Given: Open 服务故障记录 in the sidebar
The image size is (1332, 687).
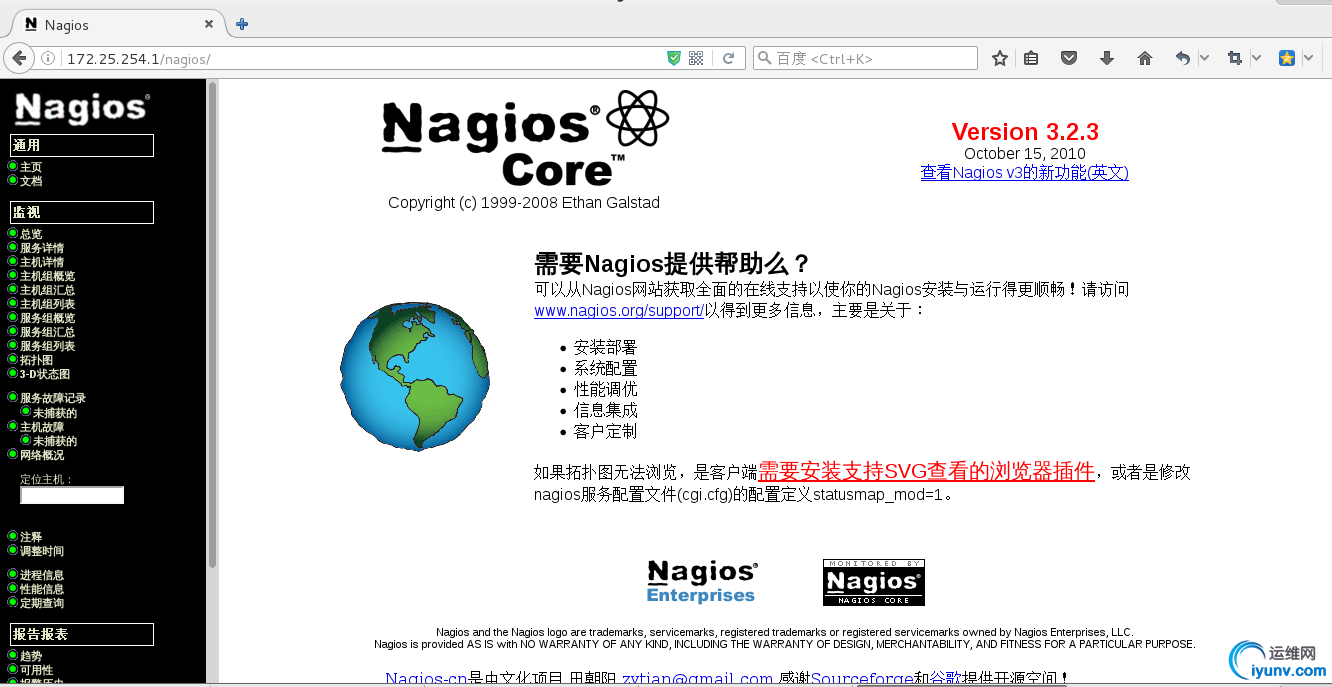Looking at the screenshot, I should [53, 398].
